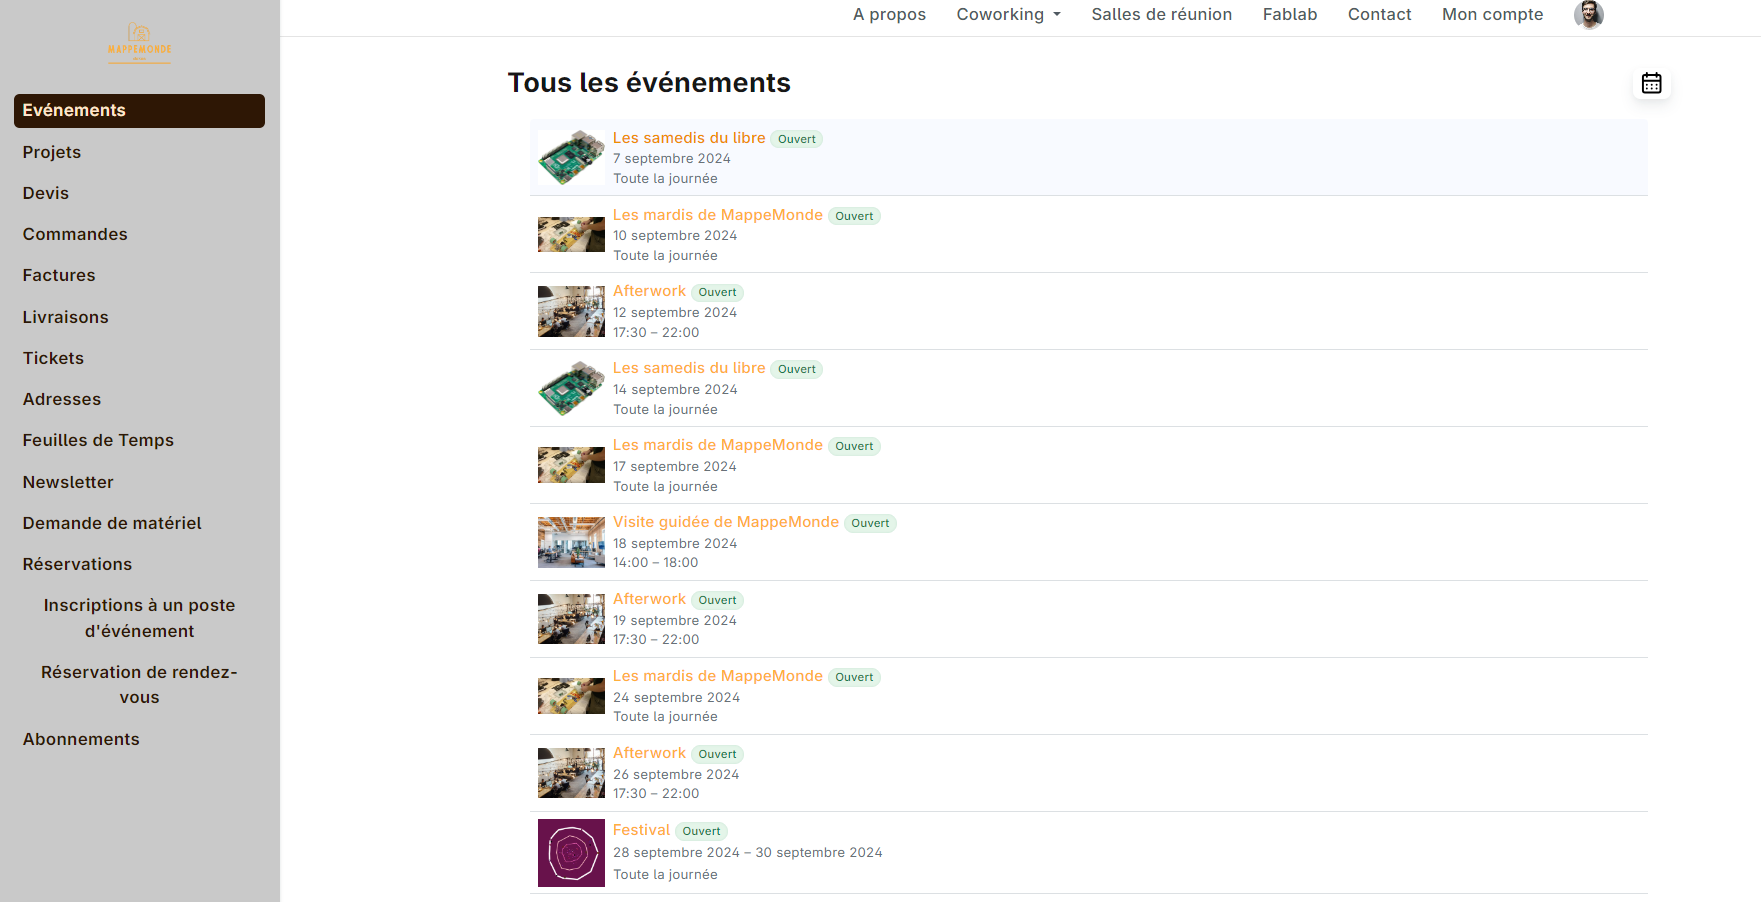Go to Salles de réunion

click(1161, 15)
